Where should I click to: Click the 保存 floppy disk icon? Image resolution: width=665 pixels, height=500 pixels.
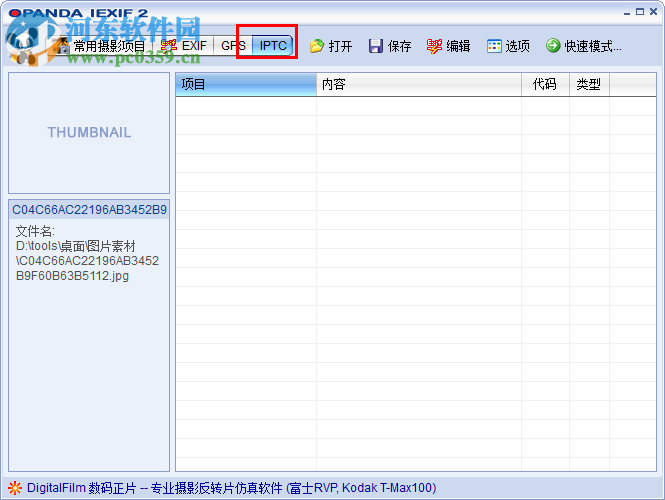tap(376, 46)
